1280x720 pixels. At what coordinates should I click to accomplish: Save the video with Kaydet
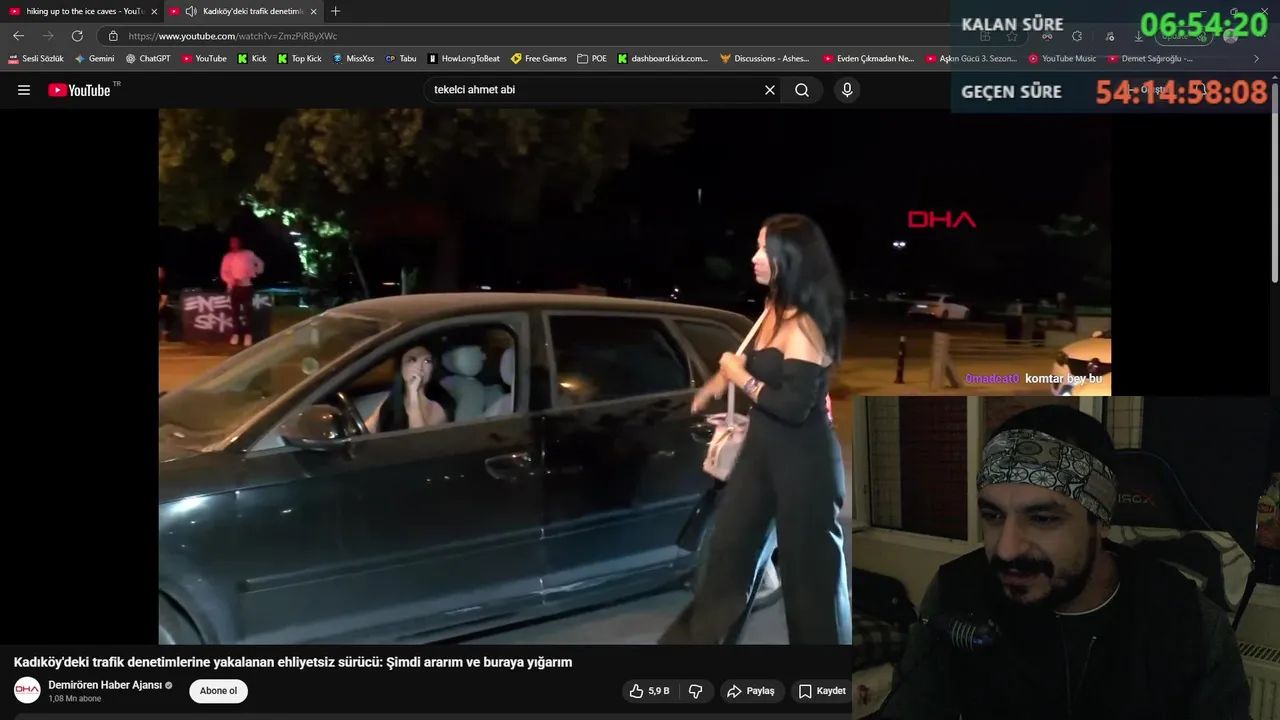point(822,691)
